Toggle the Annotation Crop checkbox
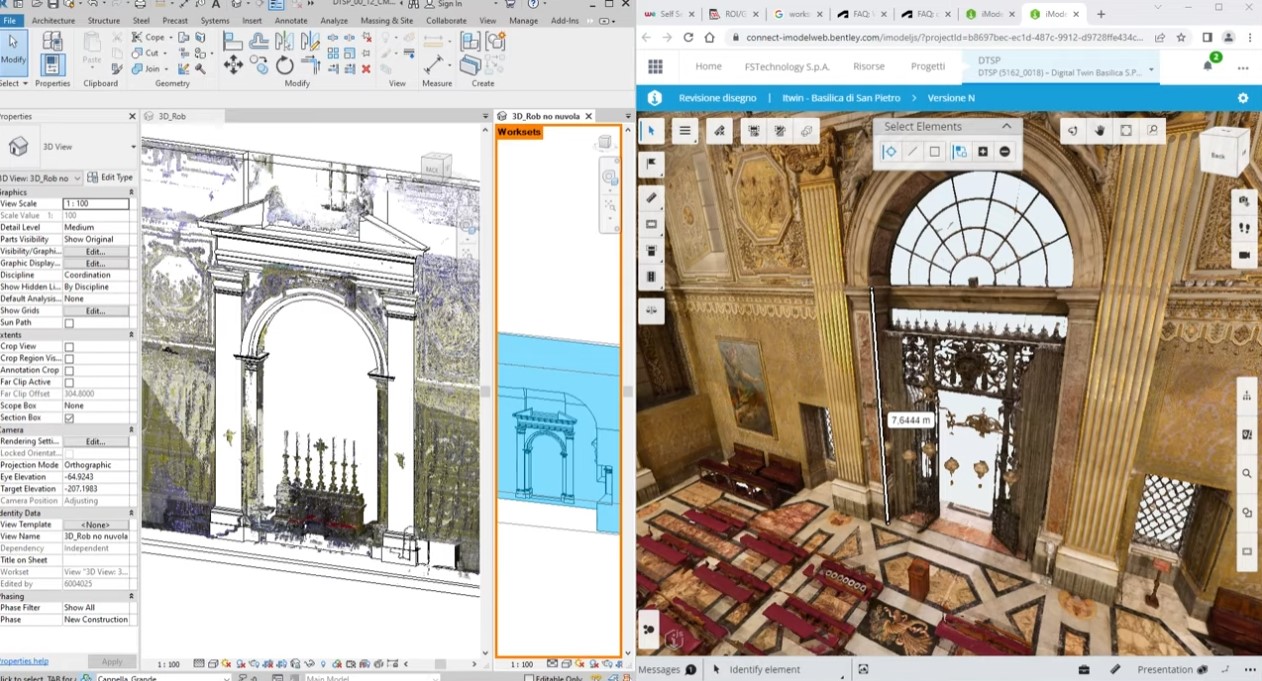Screen dimensions: 1262x681 pos(69,371)
